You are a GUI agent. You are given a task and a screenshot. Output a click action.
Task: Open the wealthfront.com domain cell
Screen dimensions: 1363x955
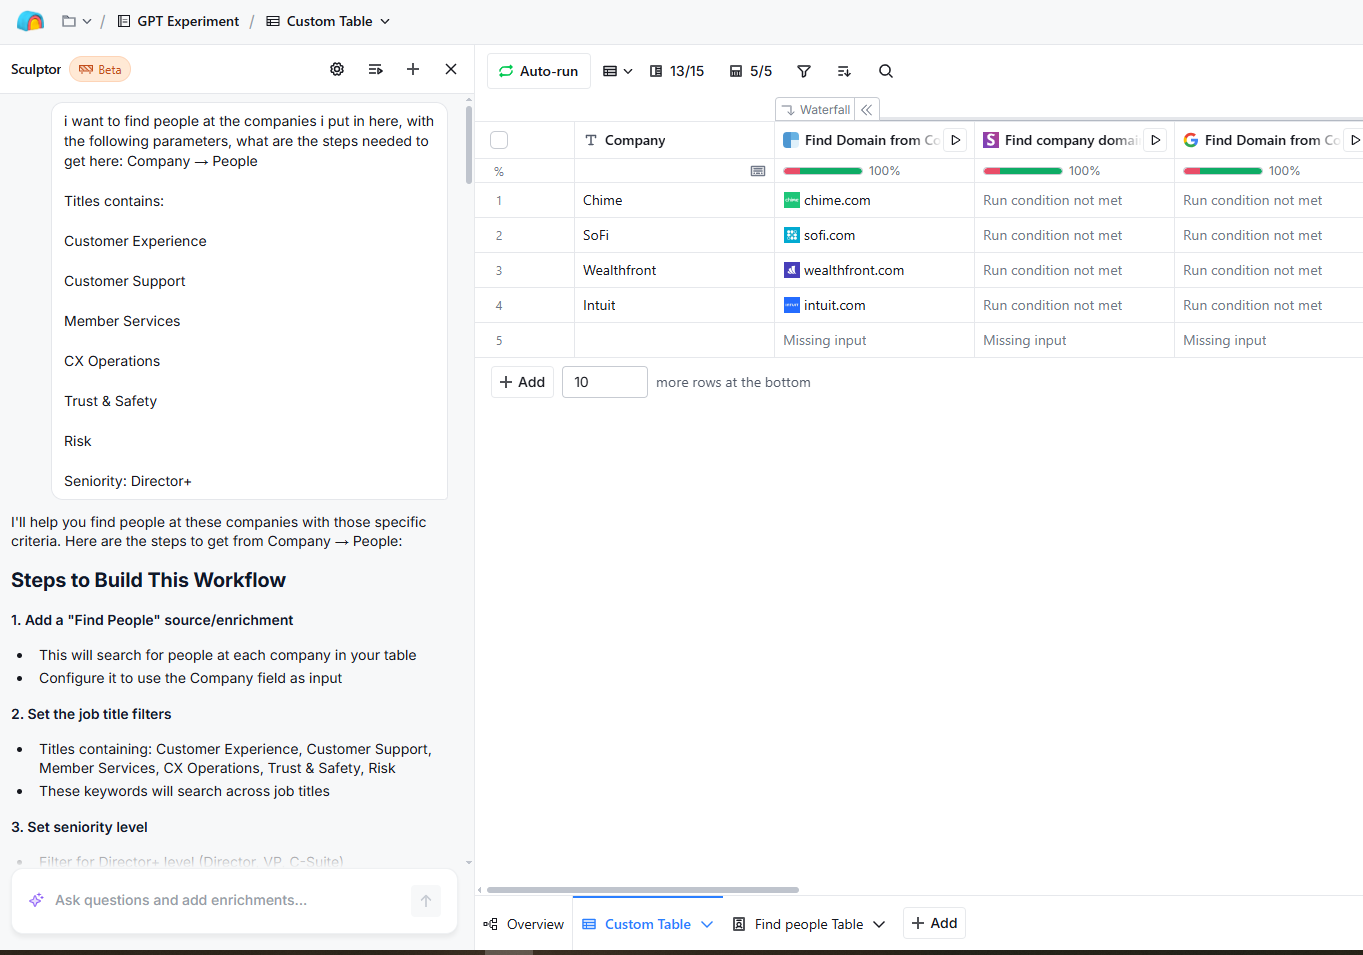click(x=874, y=270)
